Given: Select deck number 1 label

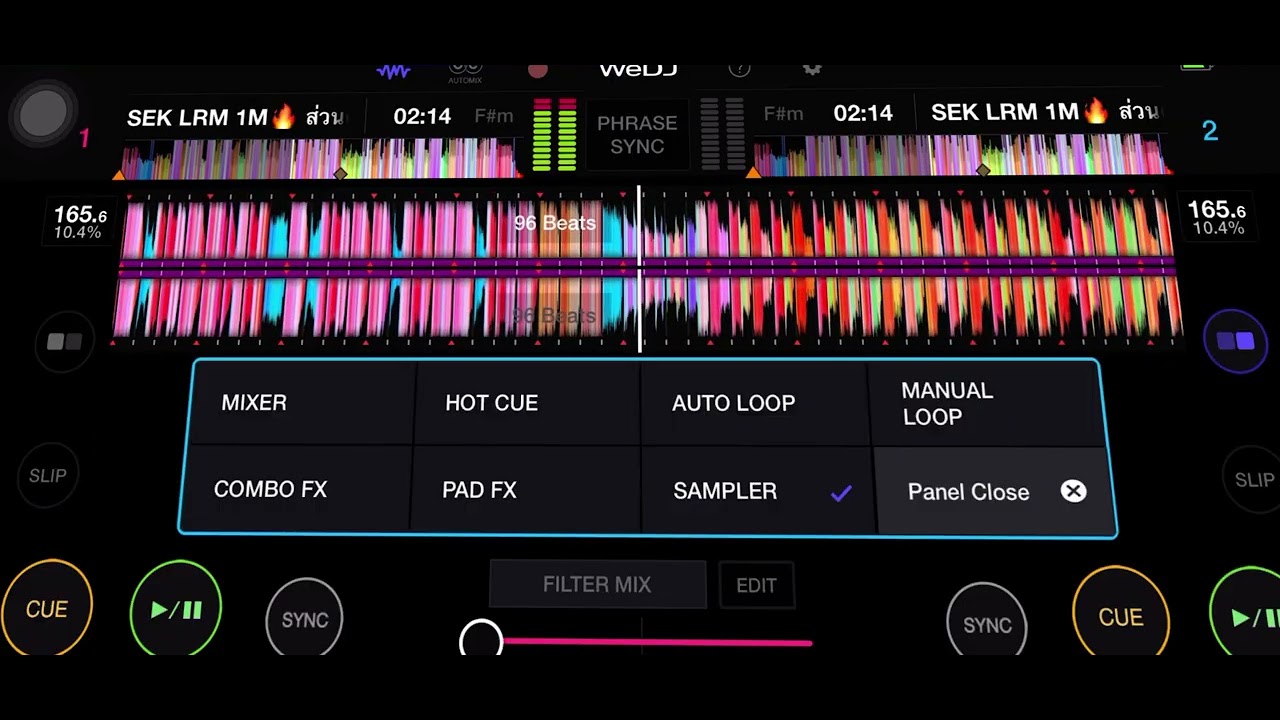Looking at the screenshot, I should coord(85,139).
